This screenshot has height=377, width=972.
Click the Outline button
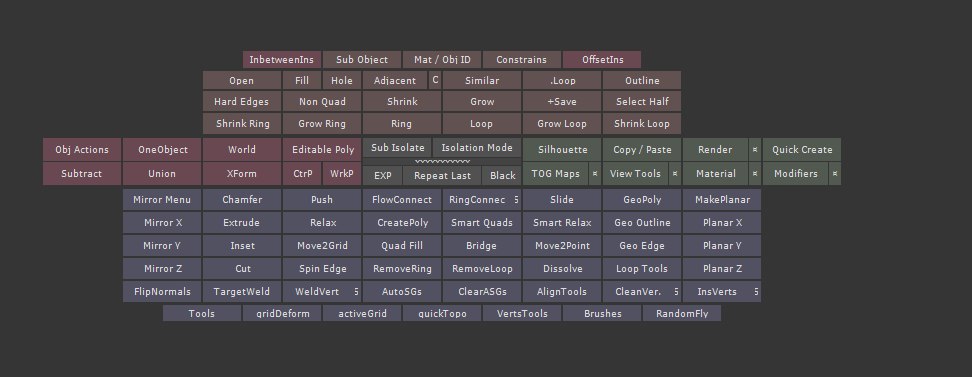point(642,80)
